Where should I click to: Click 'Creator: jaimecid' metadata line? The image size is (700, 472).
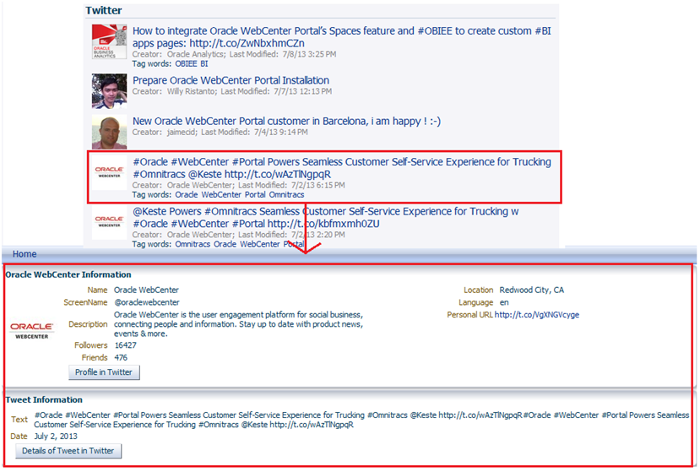tap(220, 132)
